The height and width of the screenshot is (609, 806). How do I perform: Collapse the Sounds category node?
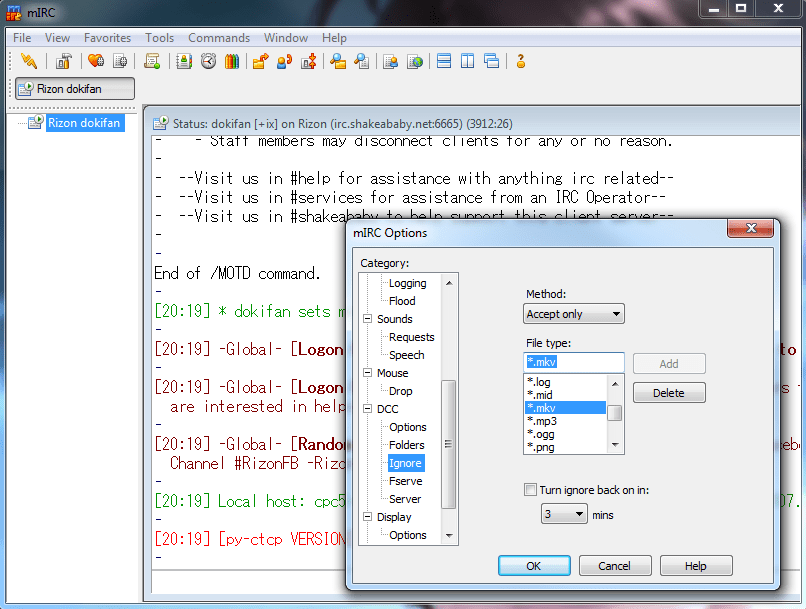[368, 319]
